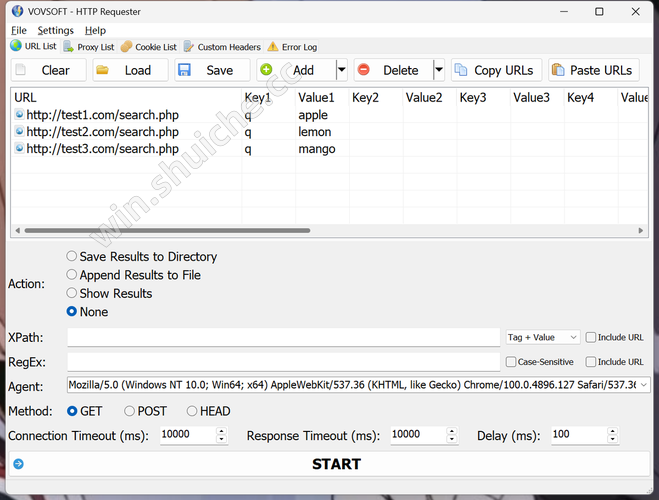Viewport: 659px width, 500px height.
Task: Click the scrollbar right arrow of URL table
Action: click(x=641, y=230)
